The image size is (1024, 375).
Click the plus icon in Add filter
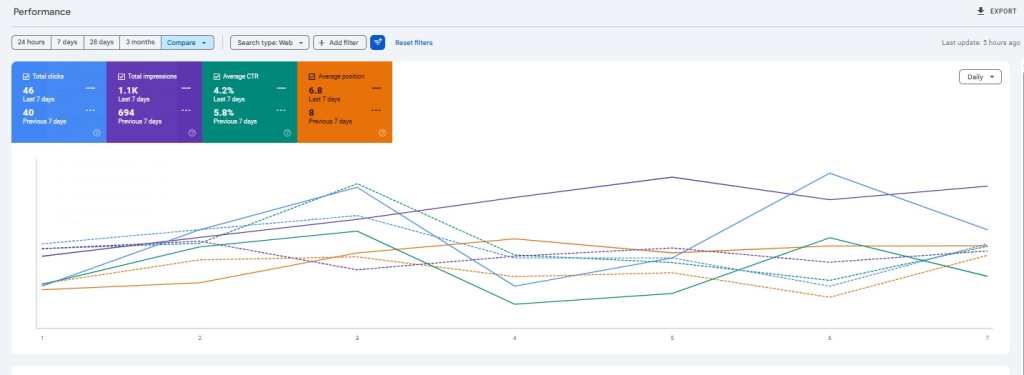coord(321,42)
